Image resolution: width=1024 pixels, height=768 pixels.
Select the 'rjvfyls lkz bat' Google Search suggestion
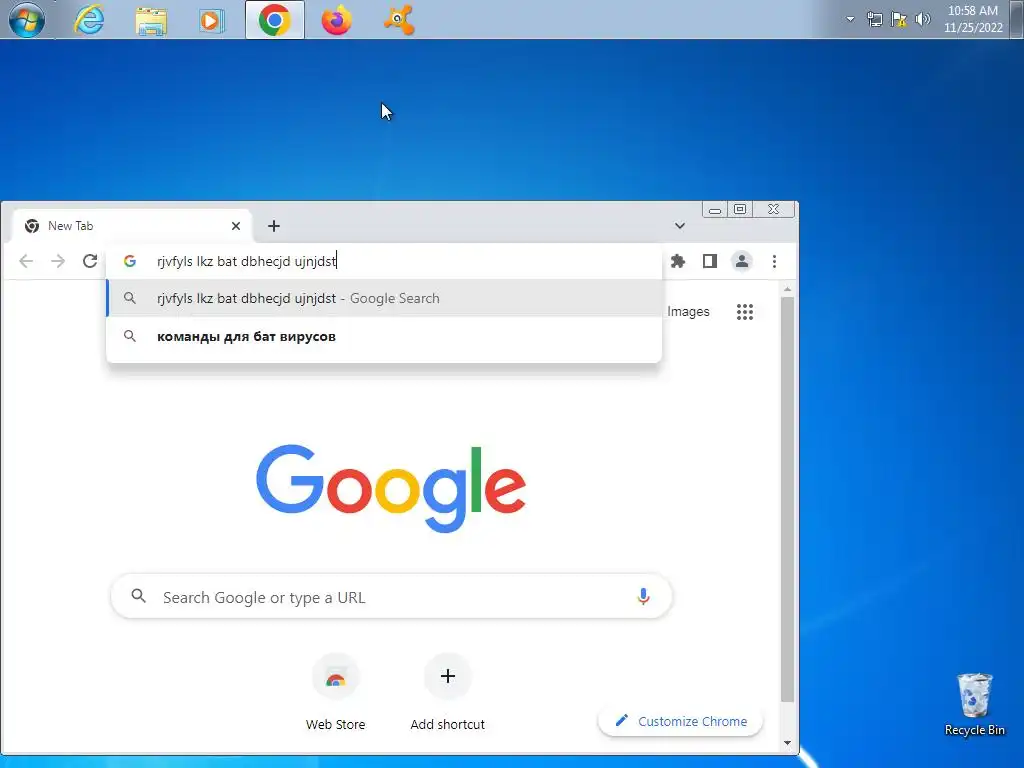[384, 298]
